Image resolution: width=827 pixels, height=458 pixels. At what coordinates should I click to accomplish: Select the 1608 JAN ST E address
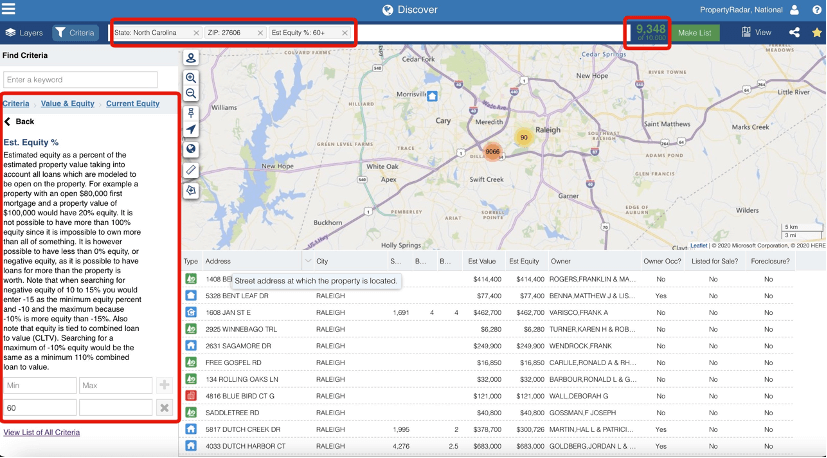click(228, 312)
